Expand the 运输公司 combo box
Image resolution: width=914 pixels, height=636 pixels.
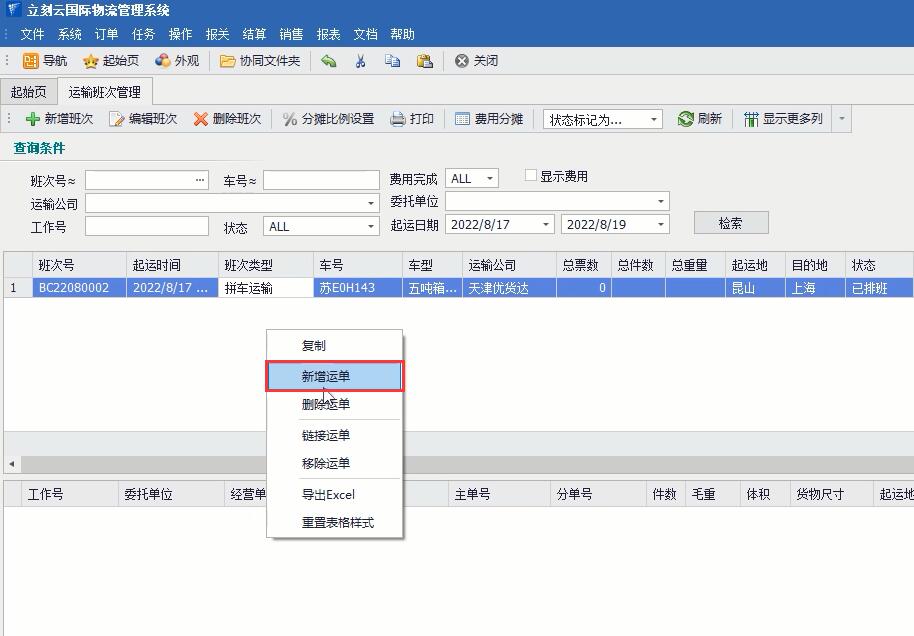pos(372,203)
